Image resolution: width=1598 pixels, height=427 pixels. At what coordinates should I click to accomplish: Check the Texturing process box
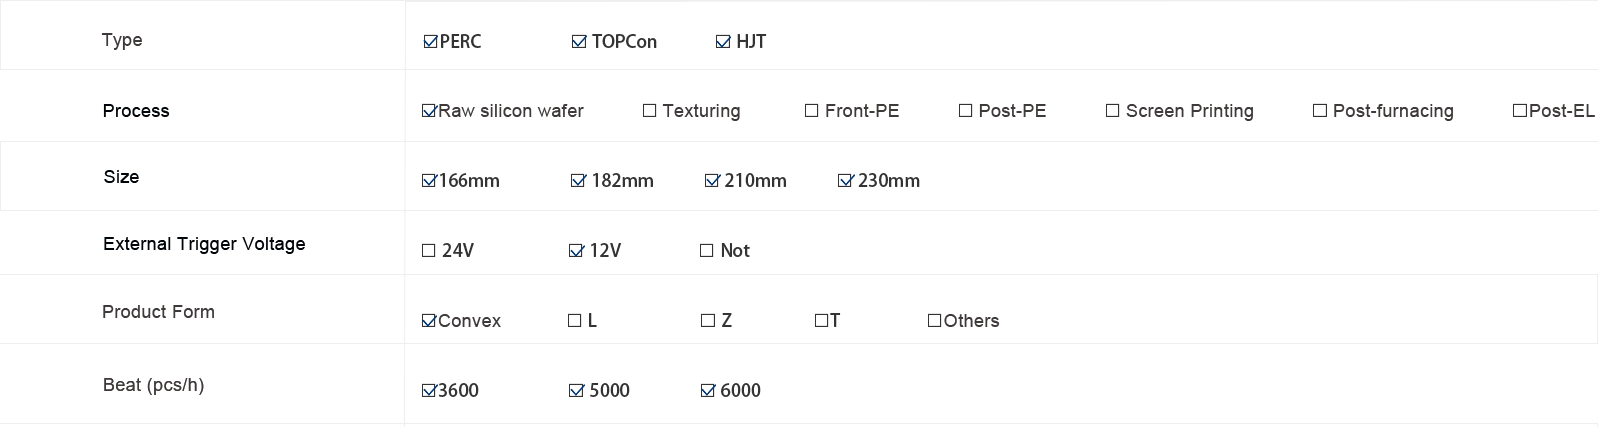pyautogui.click(x=649, y=111)
